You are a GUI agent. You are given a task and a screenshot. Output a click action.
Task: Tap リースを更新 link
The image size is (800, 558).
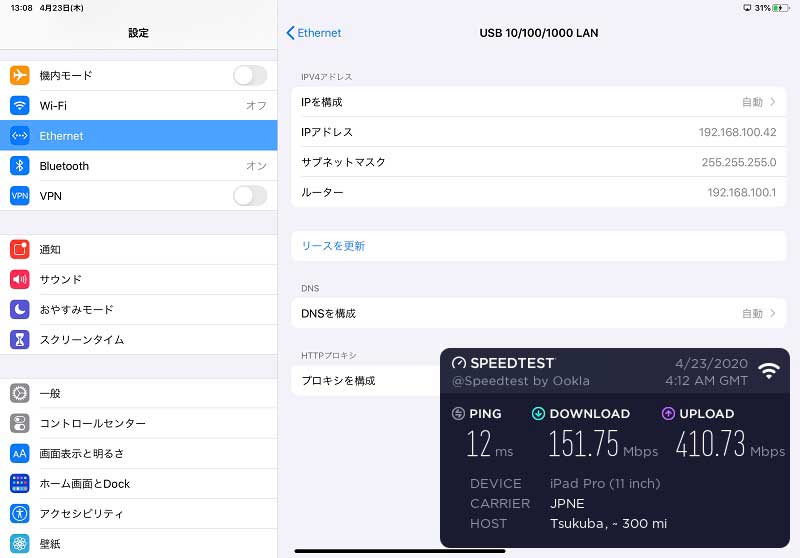pos(333,246)
